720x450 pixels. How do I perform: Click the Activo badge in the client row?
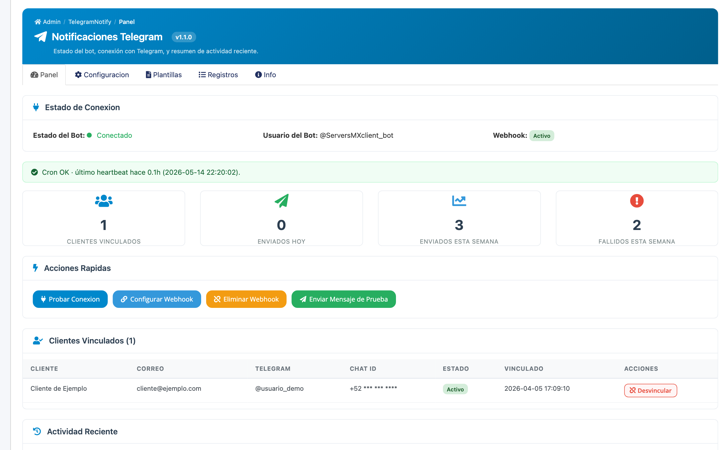[455, 389]
